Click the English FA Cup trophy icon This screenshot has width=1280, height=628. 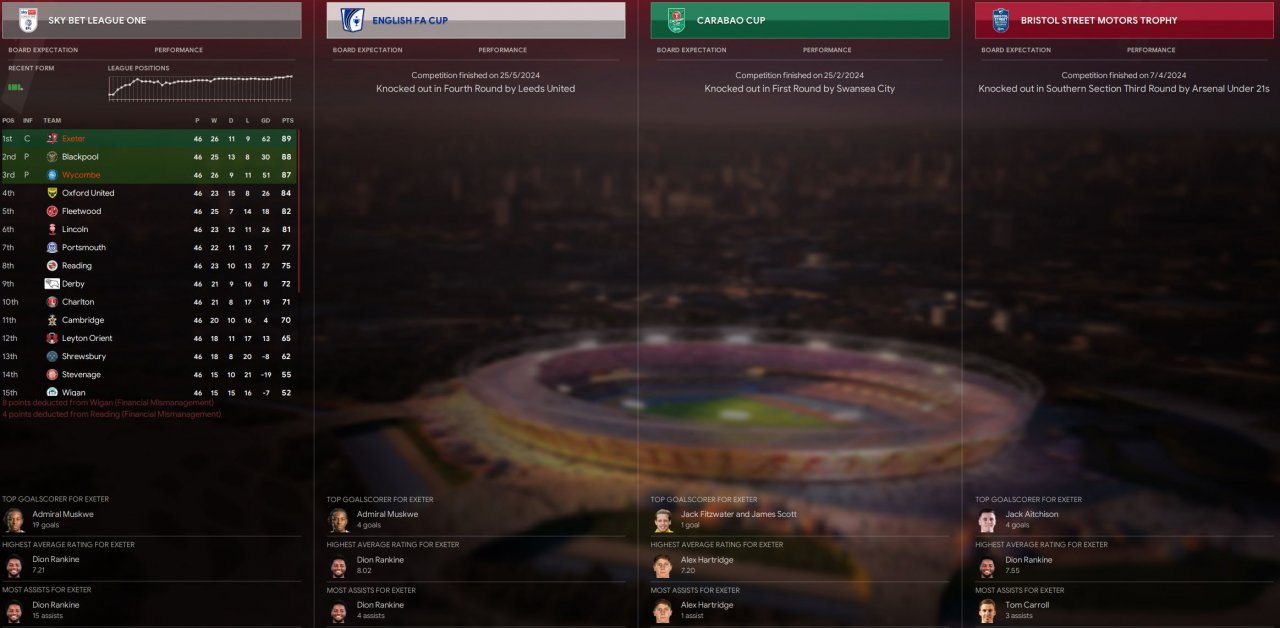coord(352,20)
